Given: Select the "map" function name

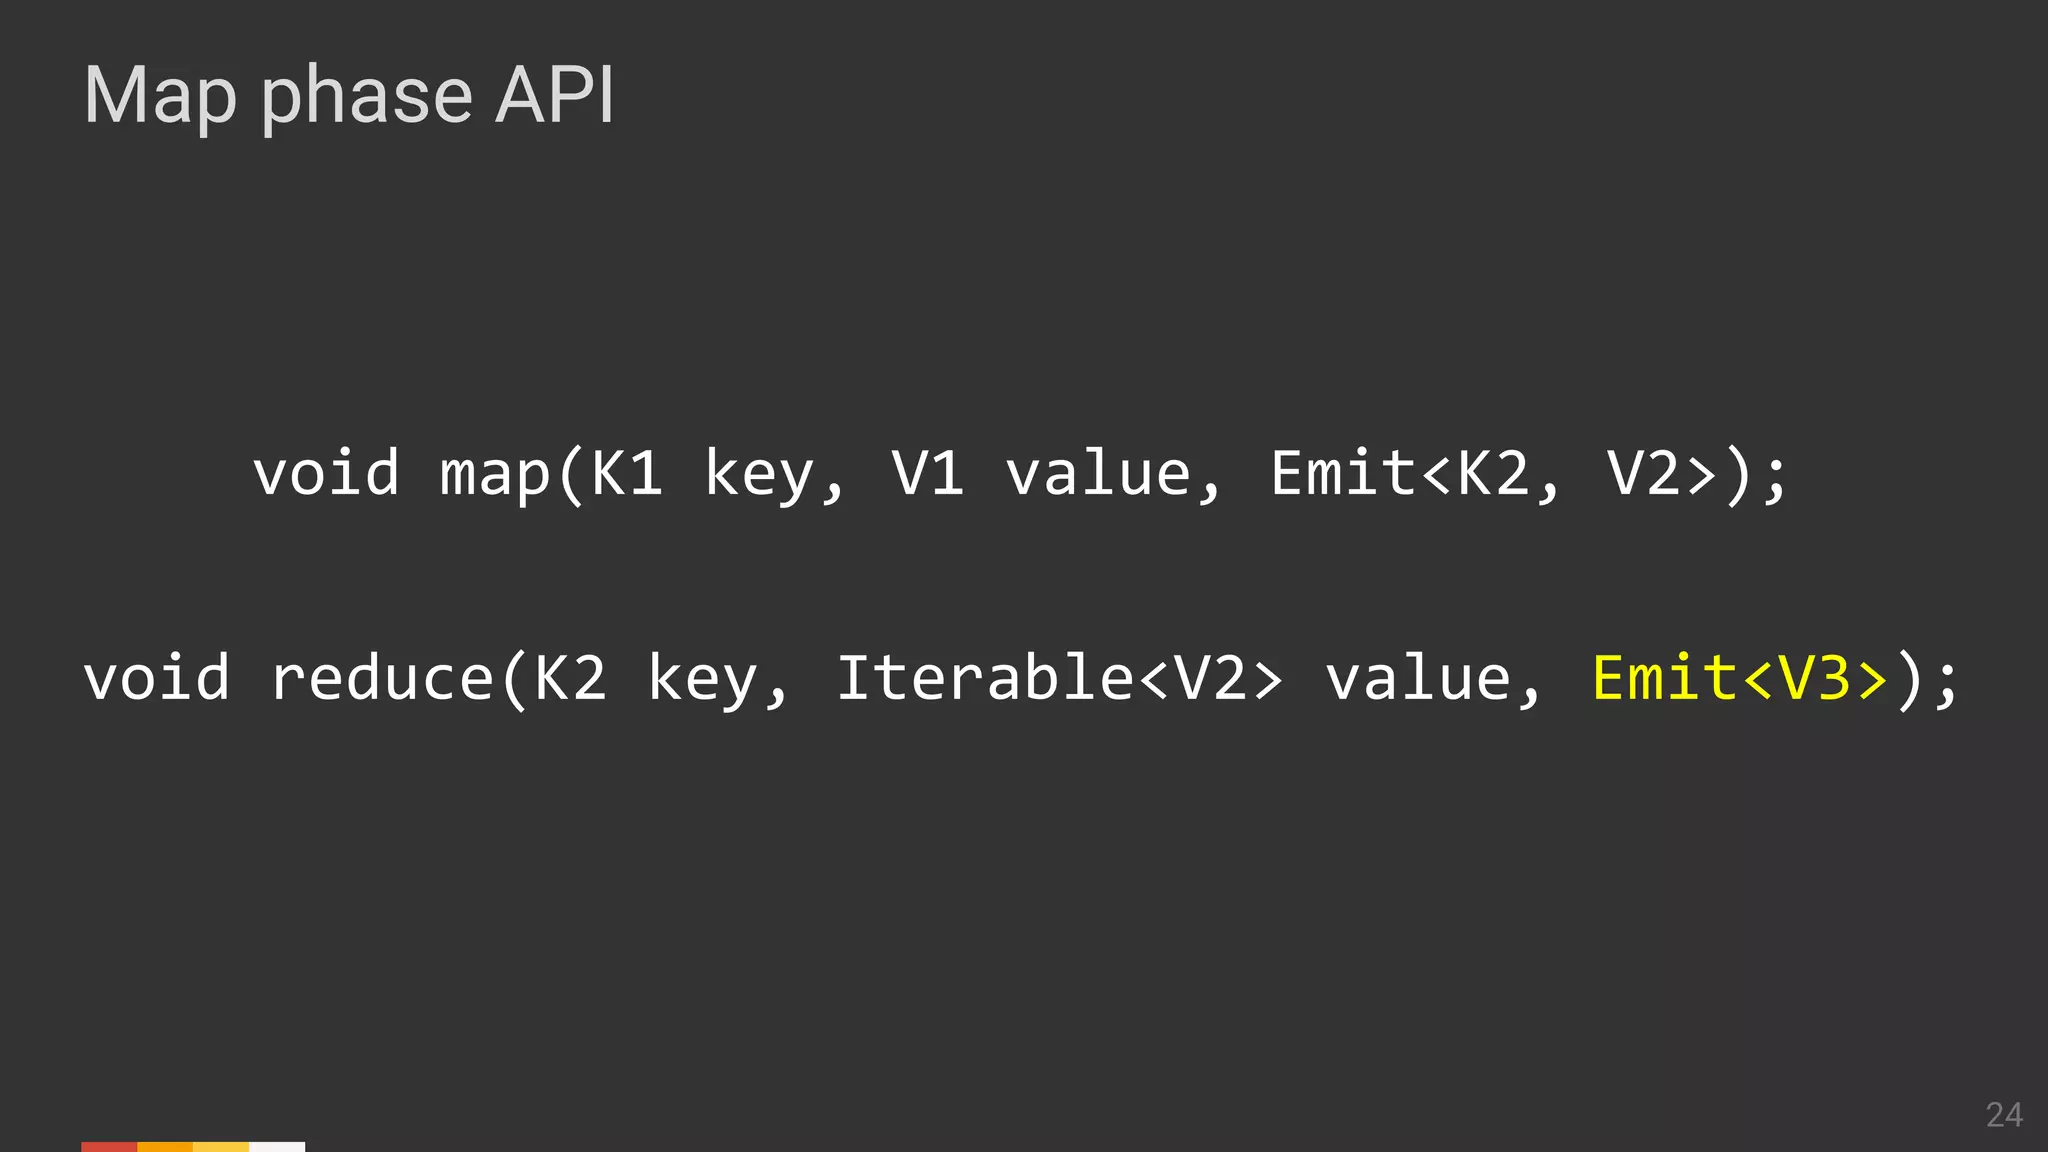Looking at the screenshot, I should click(495, 475).
